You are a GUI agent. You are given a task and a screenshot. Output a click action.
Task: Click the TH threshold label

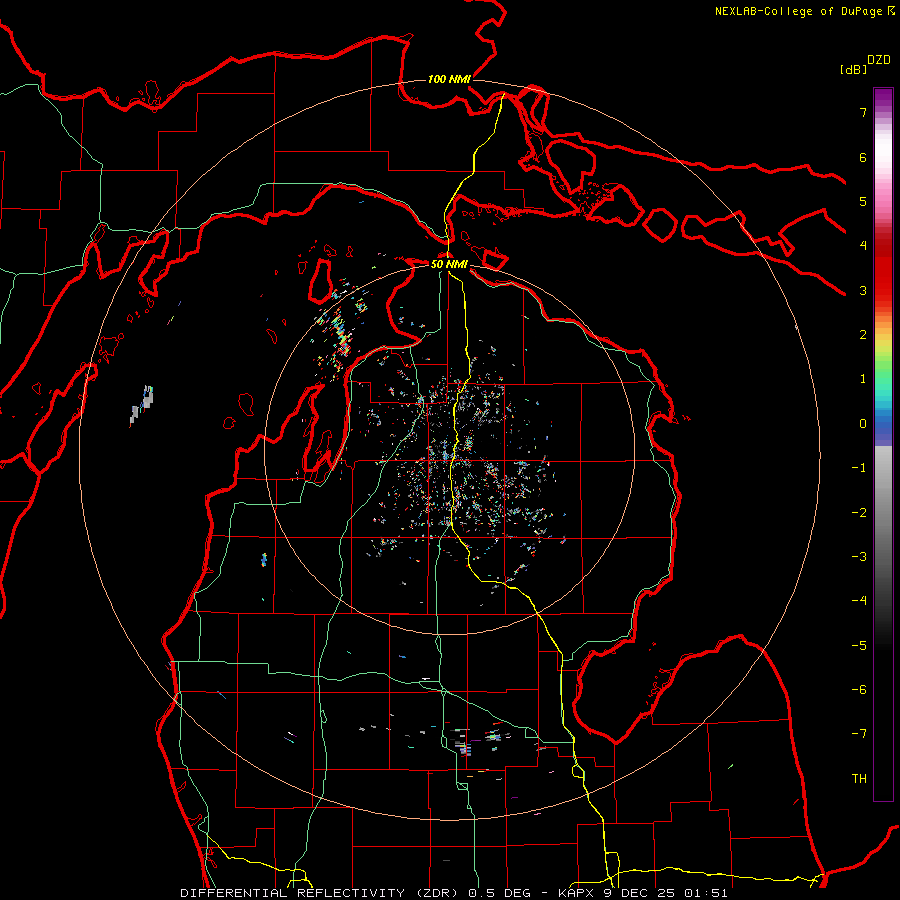point(859,779)
